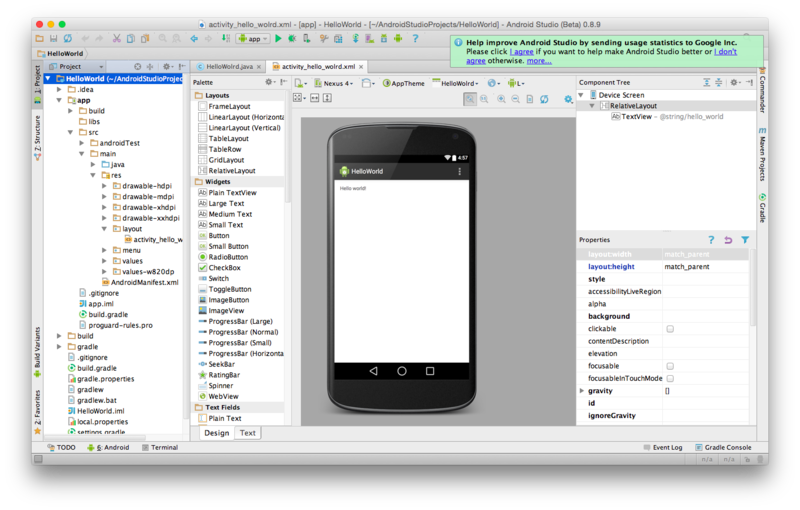Click Sync Project with Gradle Files icon

click(x=356, y=38)
